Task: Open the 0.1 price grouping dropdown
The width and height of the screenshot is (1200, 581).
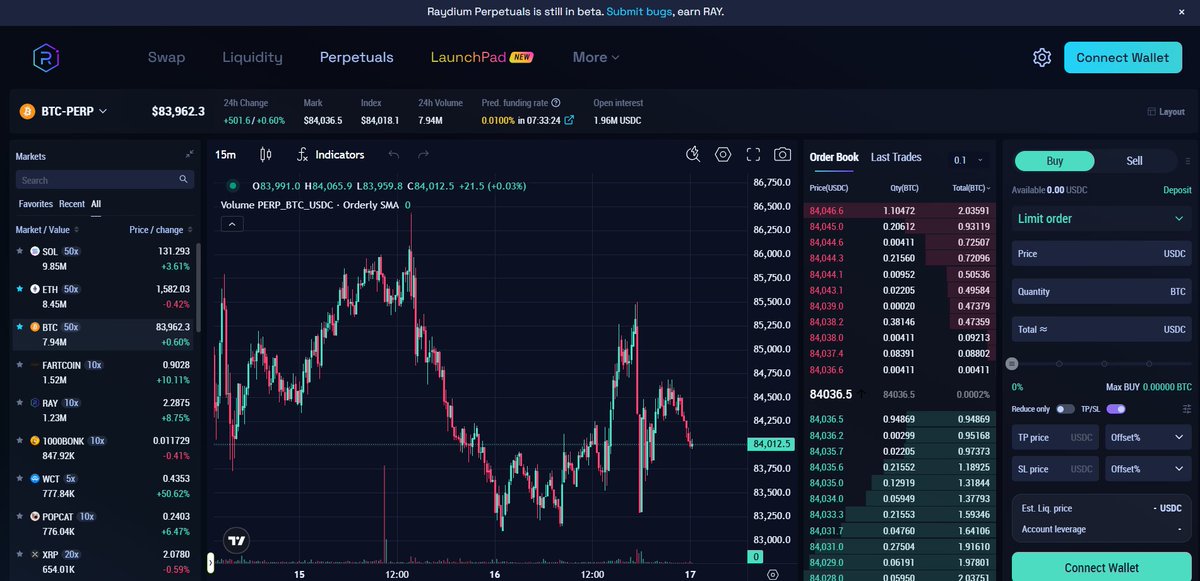Action: (968, 160)
